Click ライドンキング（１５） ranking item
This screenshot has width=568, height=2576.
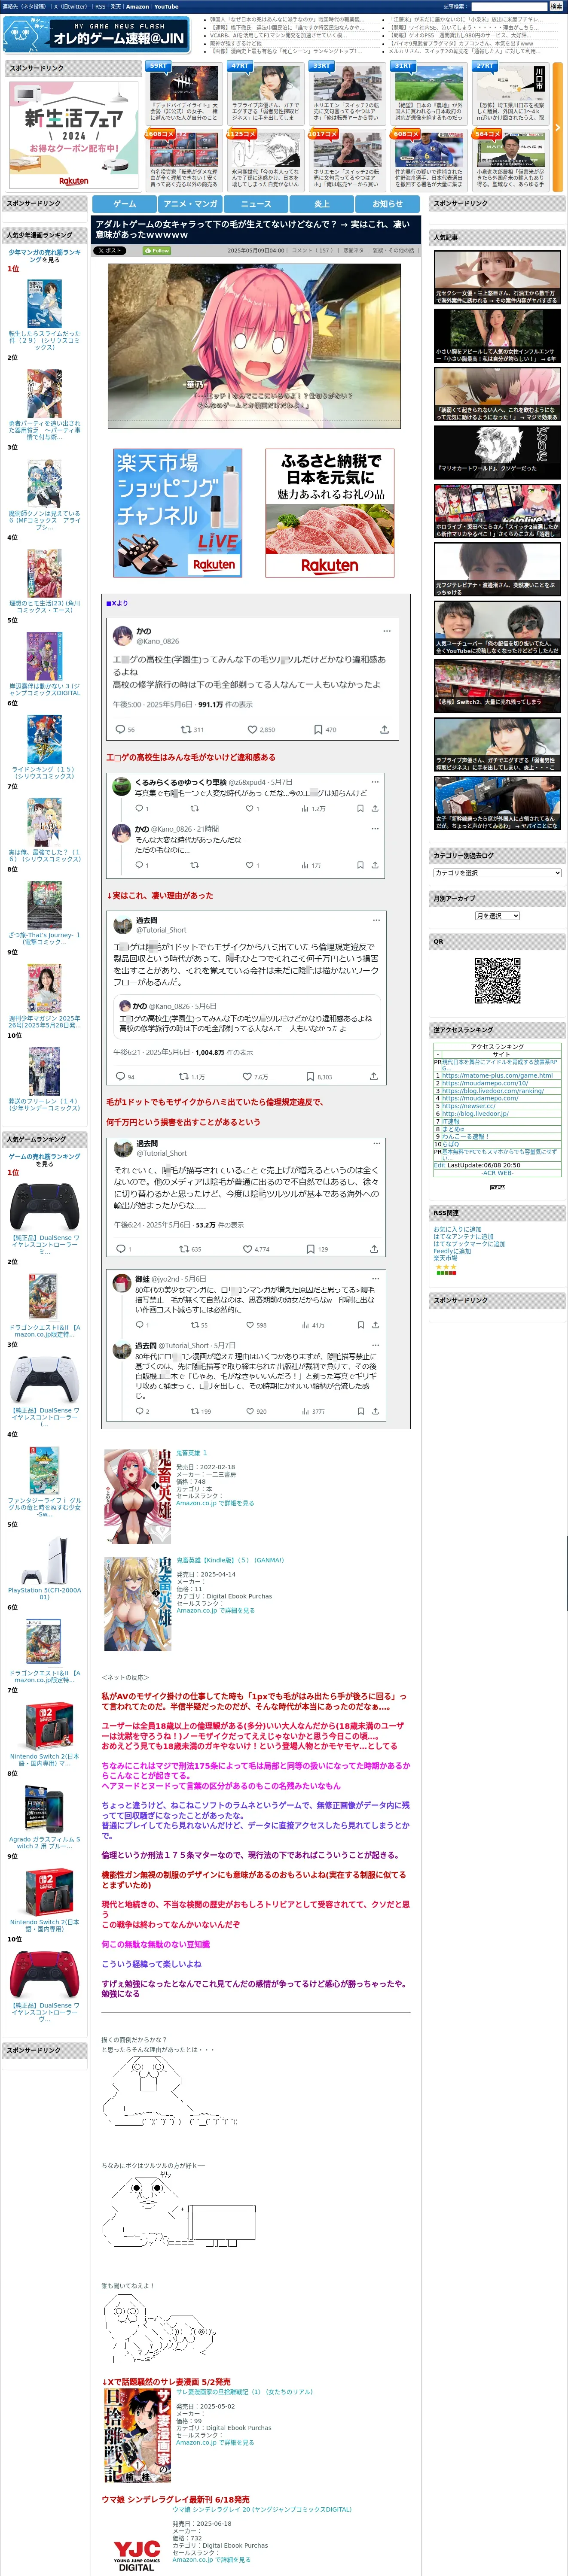[44, 772]
